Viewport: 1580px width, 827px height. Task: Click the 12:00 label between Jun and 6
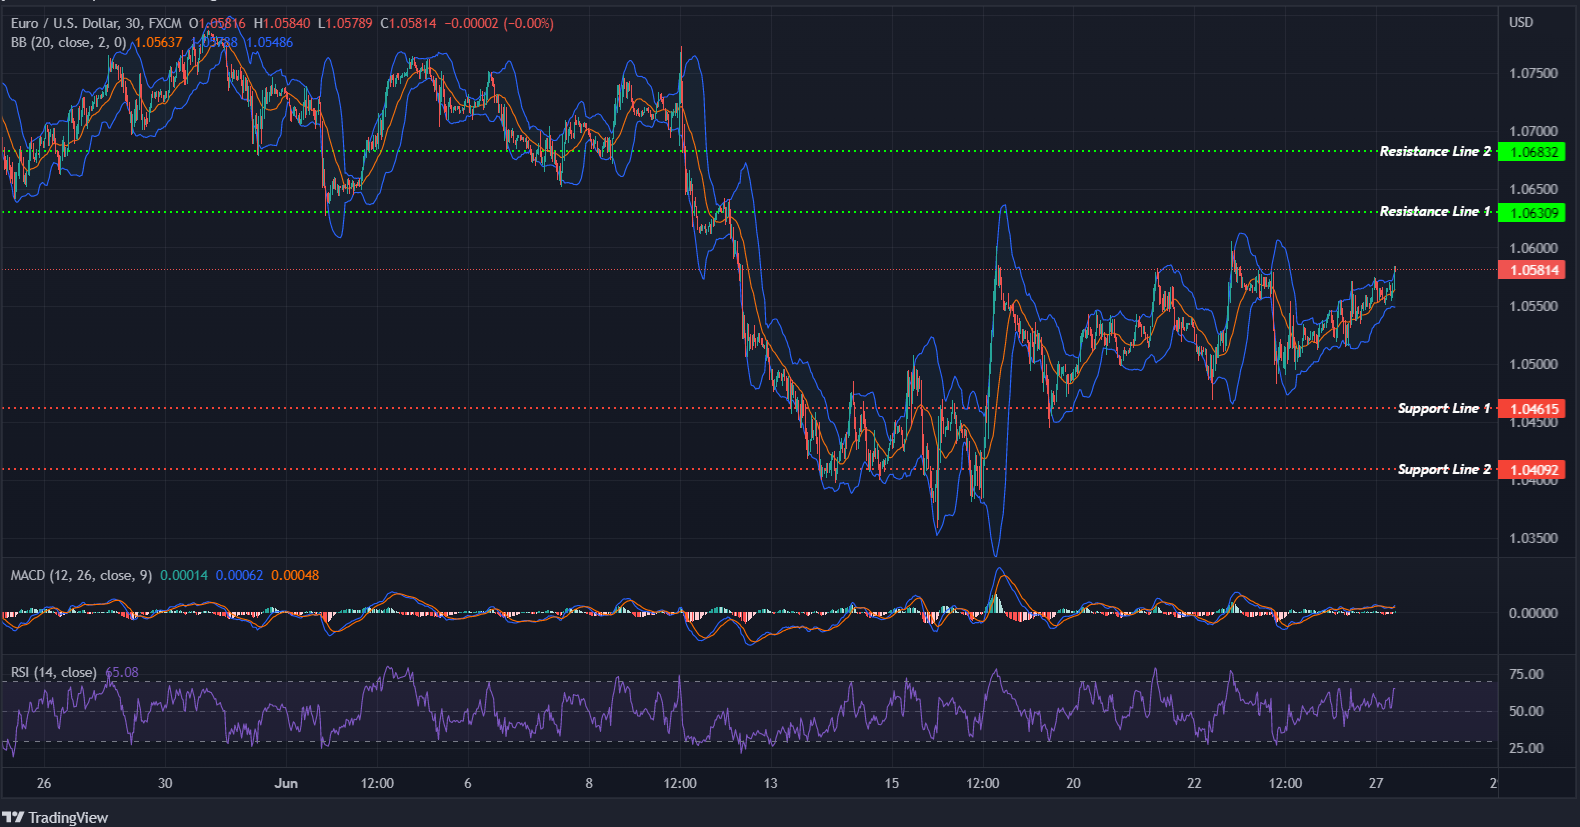click(x=377, y=783)
